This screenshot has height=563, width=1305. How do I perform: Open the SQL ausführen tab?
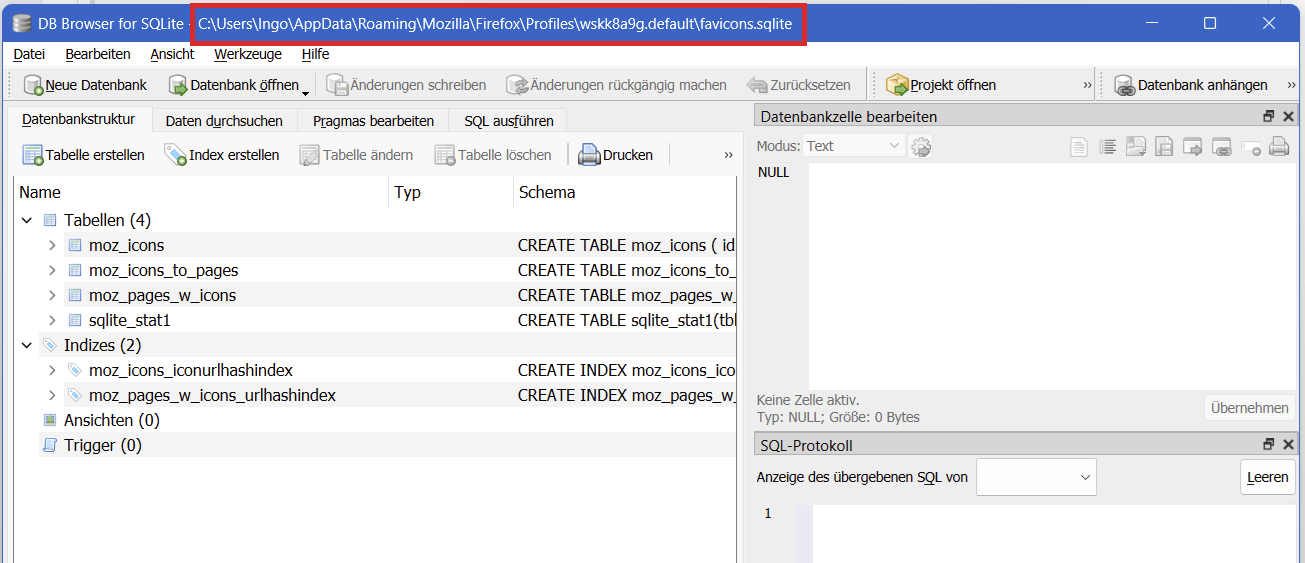[x=507, y=121]
